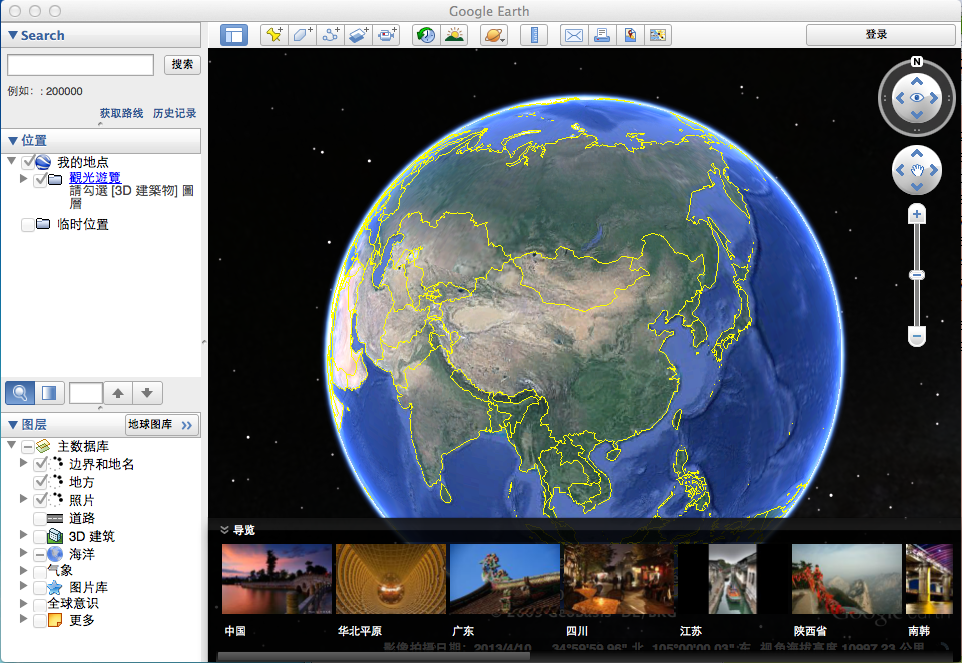
Task: Add a path from the toolbar
Action: (331, 35)
